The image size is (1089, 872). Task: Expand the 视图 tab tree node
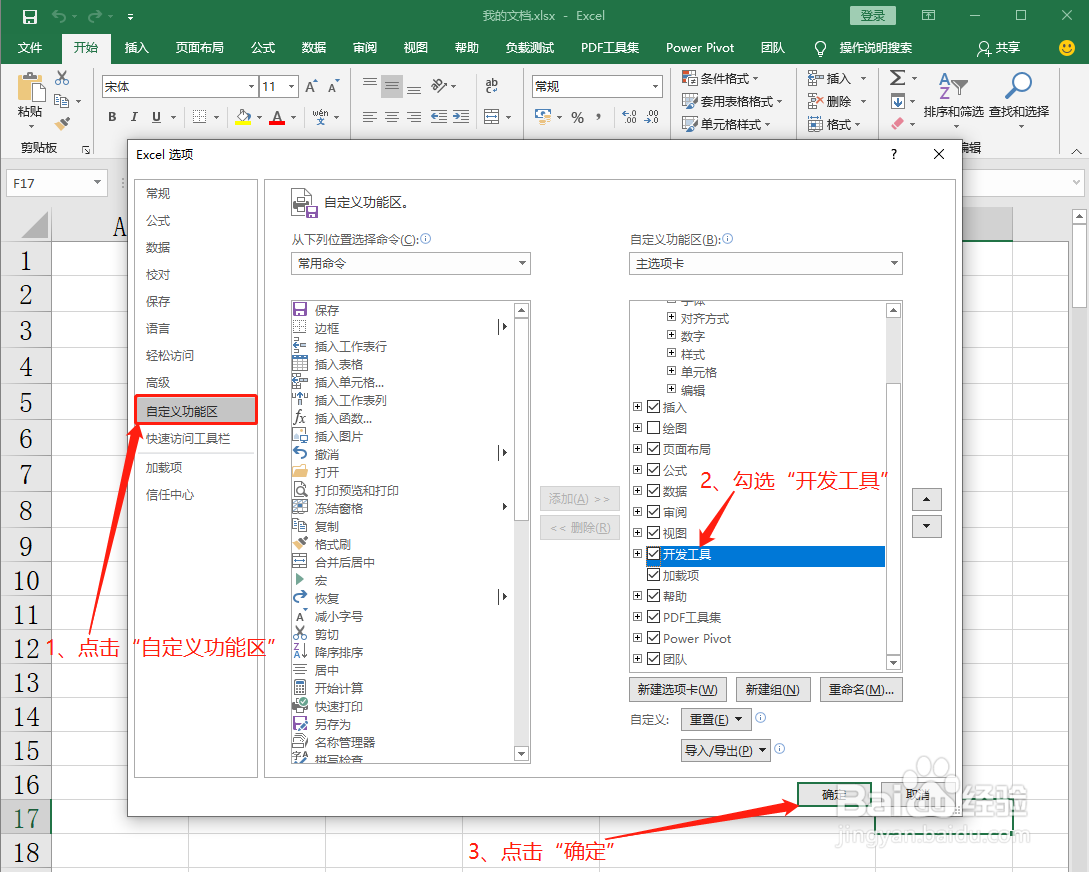coord(638,533)
